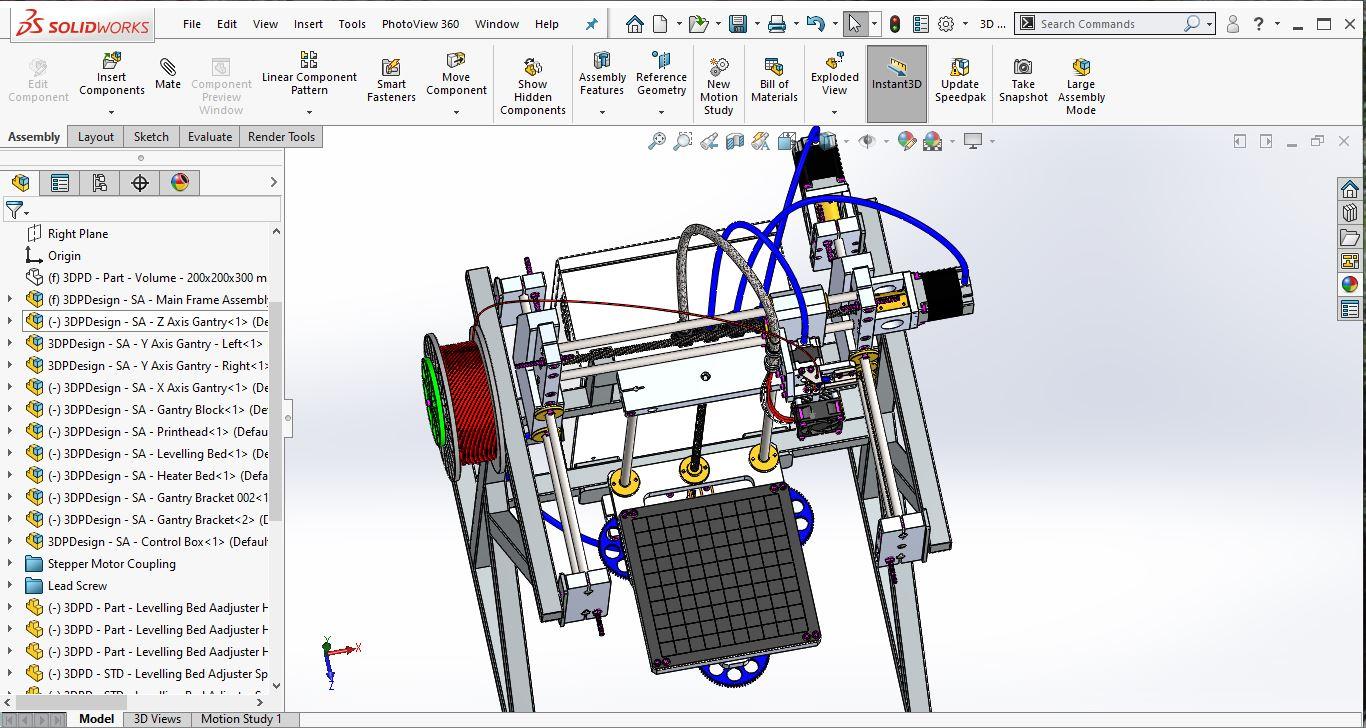The width and height of the screenshot is (1366, 728).
Task: Toggle Show Hidden Components
Action: coord(533,78)
